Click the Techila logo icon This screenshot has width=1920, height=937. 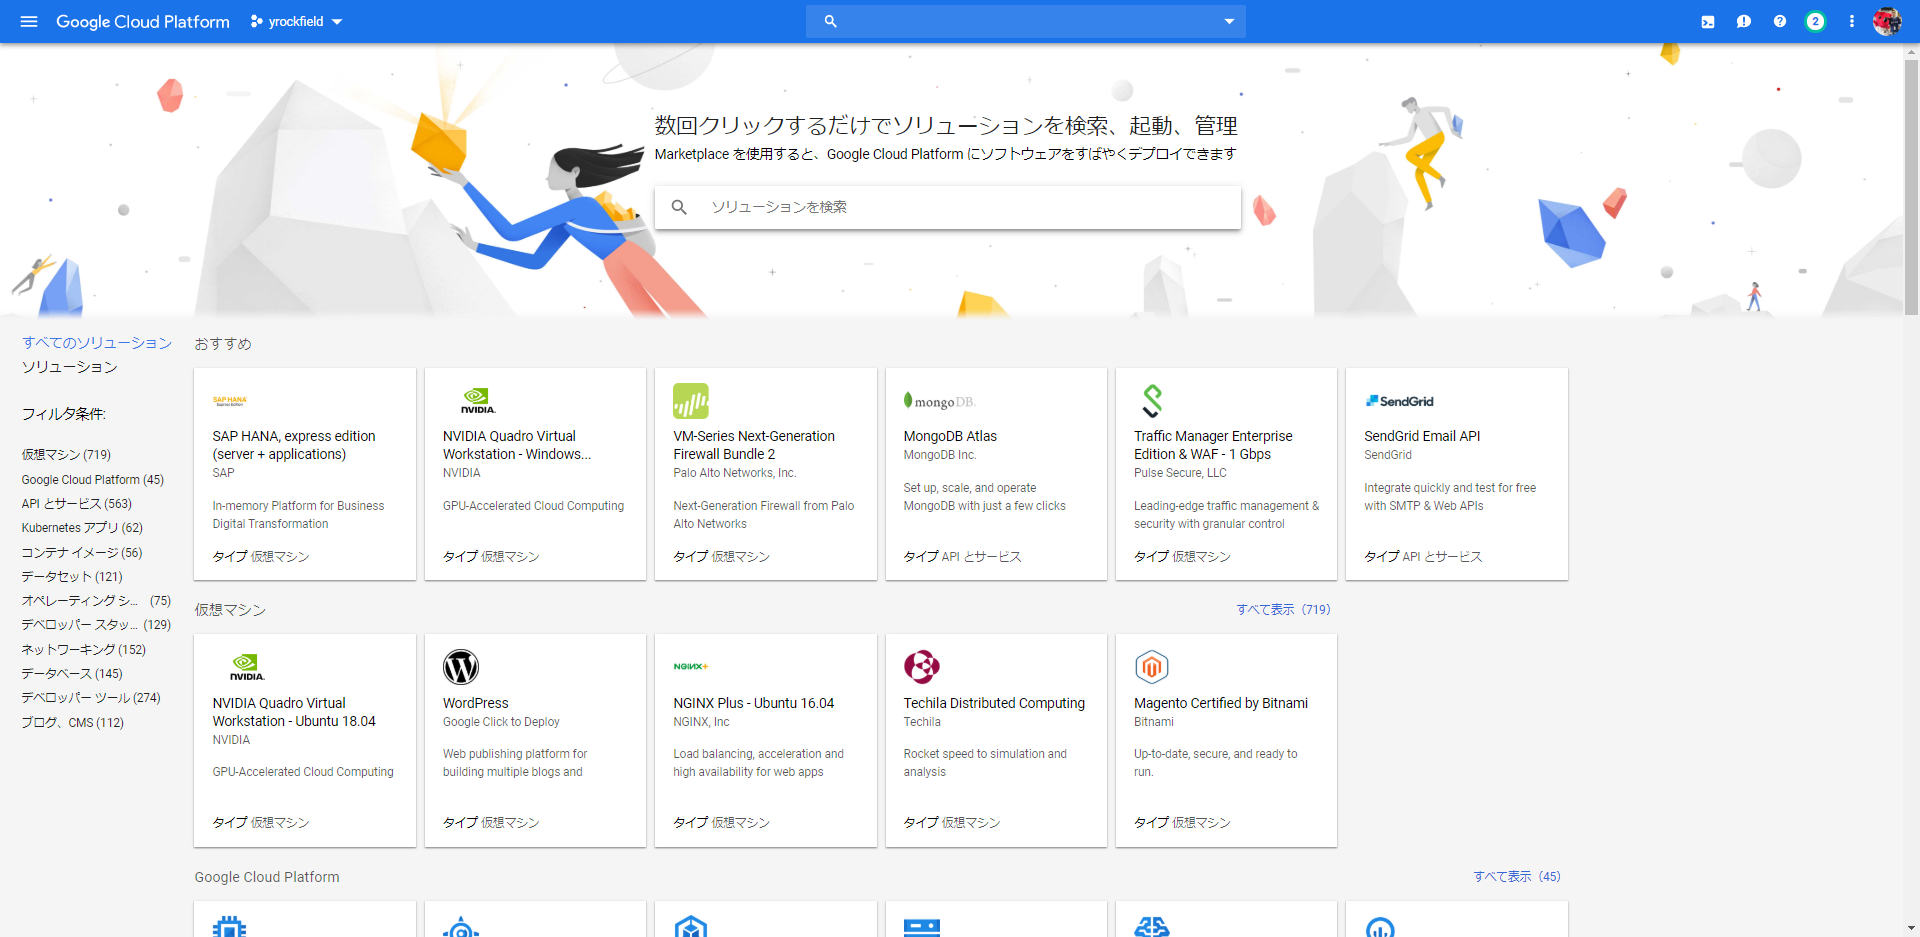tap(922, 667)
